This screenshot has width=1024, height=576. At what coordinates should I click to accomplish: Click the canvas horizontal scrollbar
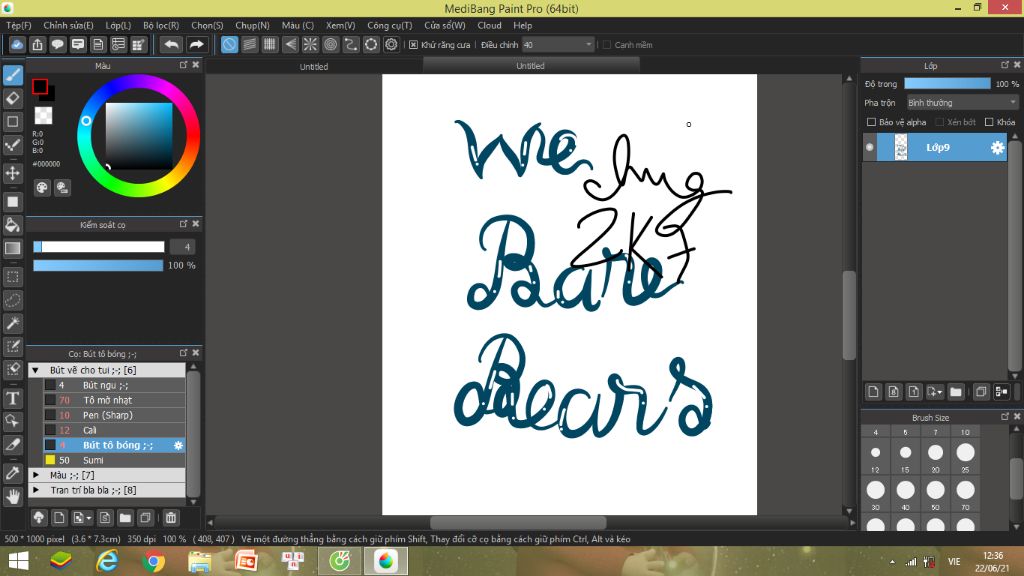[x=518, y=522]
